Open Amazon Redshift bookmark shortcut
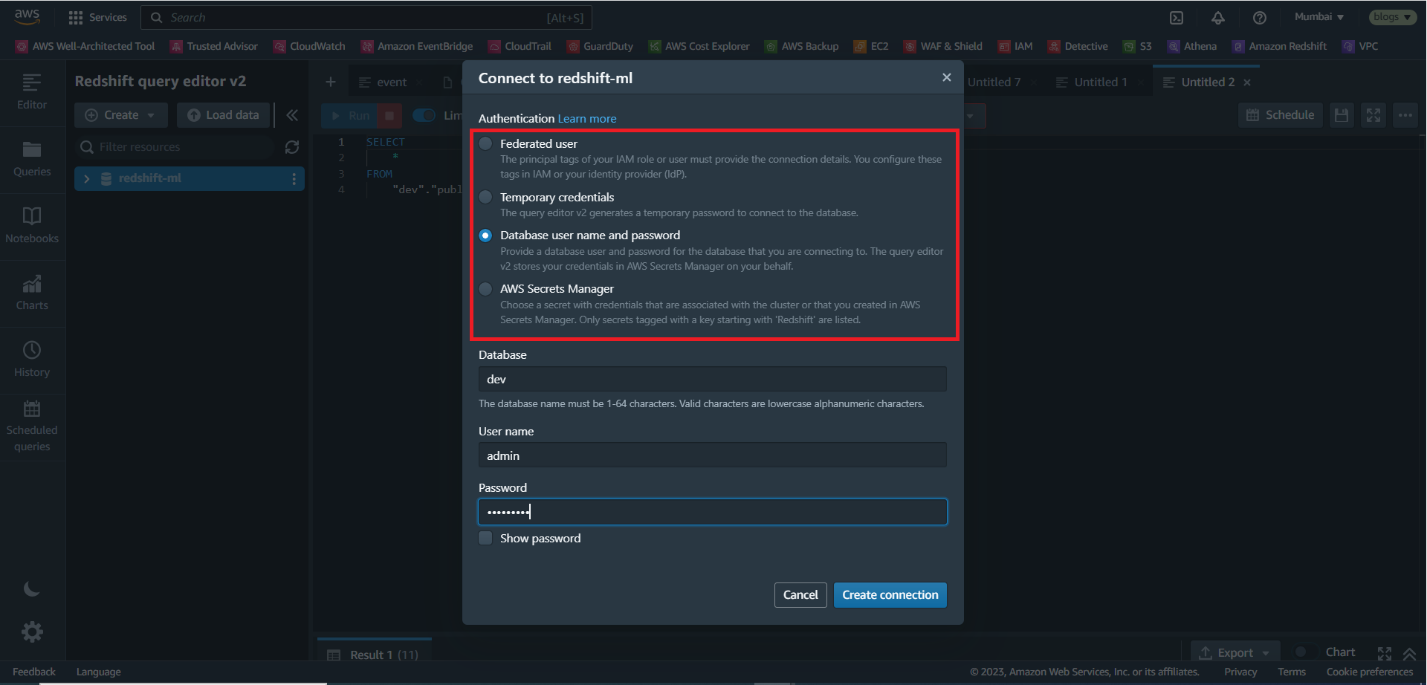The width and height of the screenshot is (1427, 685). click(x=1279, y=46)
